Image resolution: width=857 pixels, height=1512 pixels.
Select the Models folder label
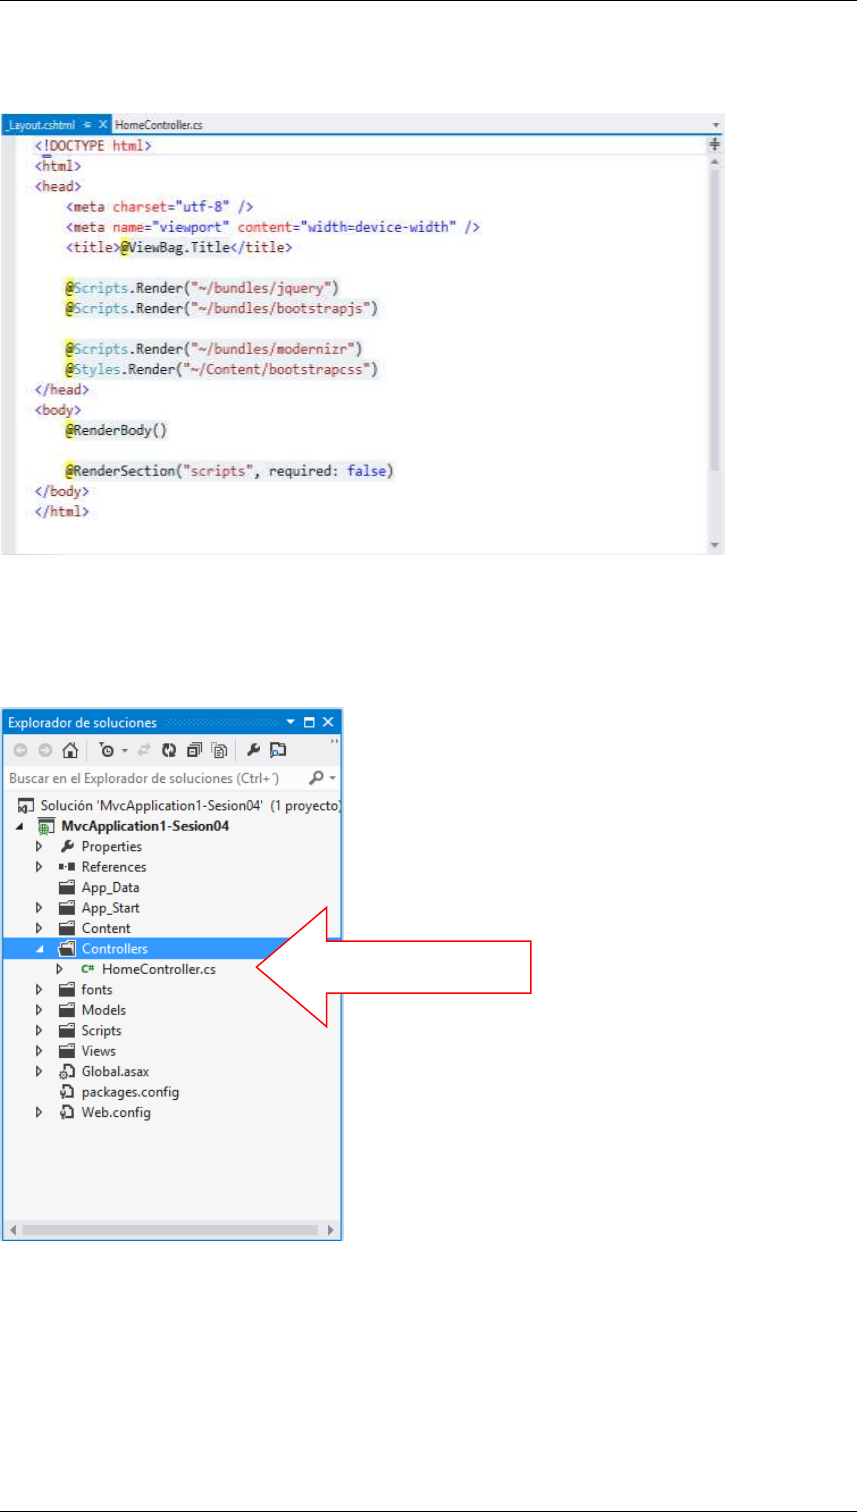103,1010
